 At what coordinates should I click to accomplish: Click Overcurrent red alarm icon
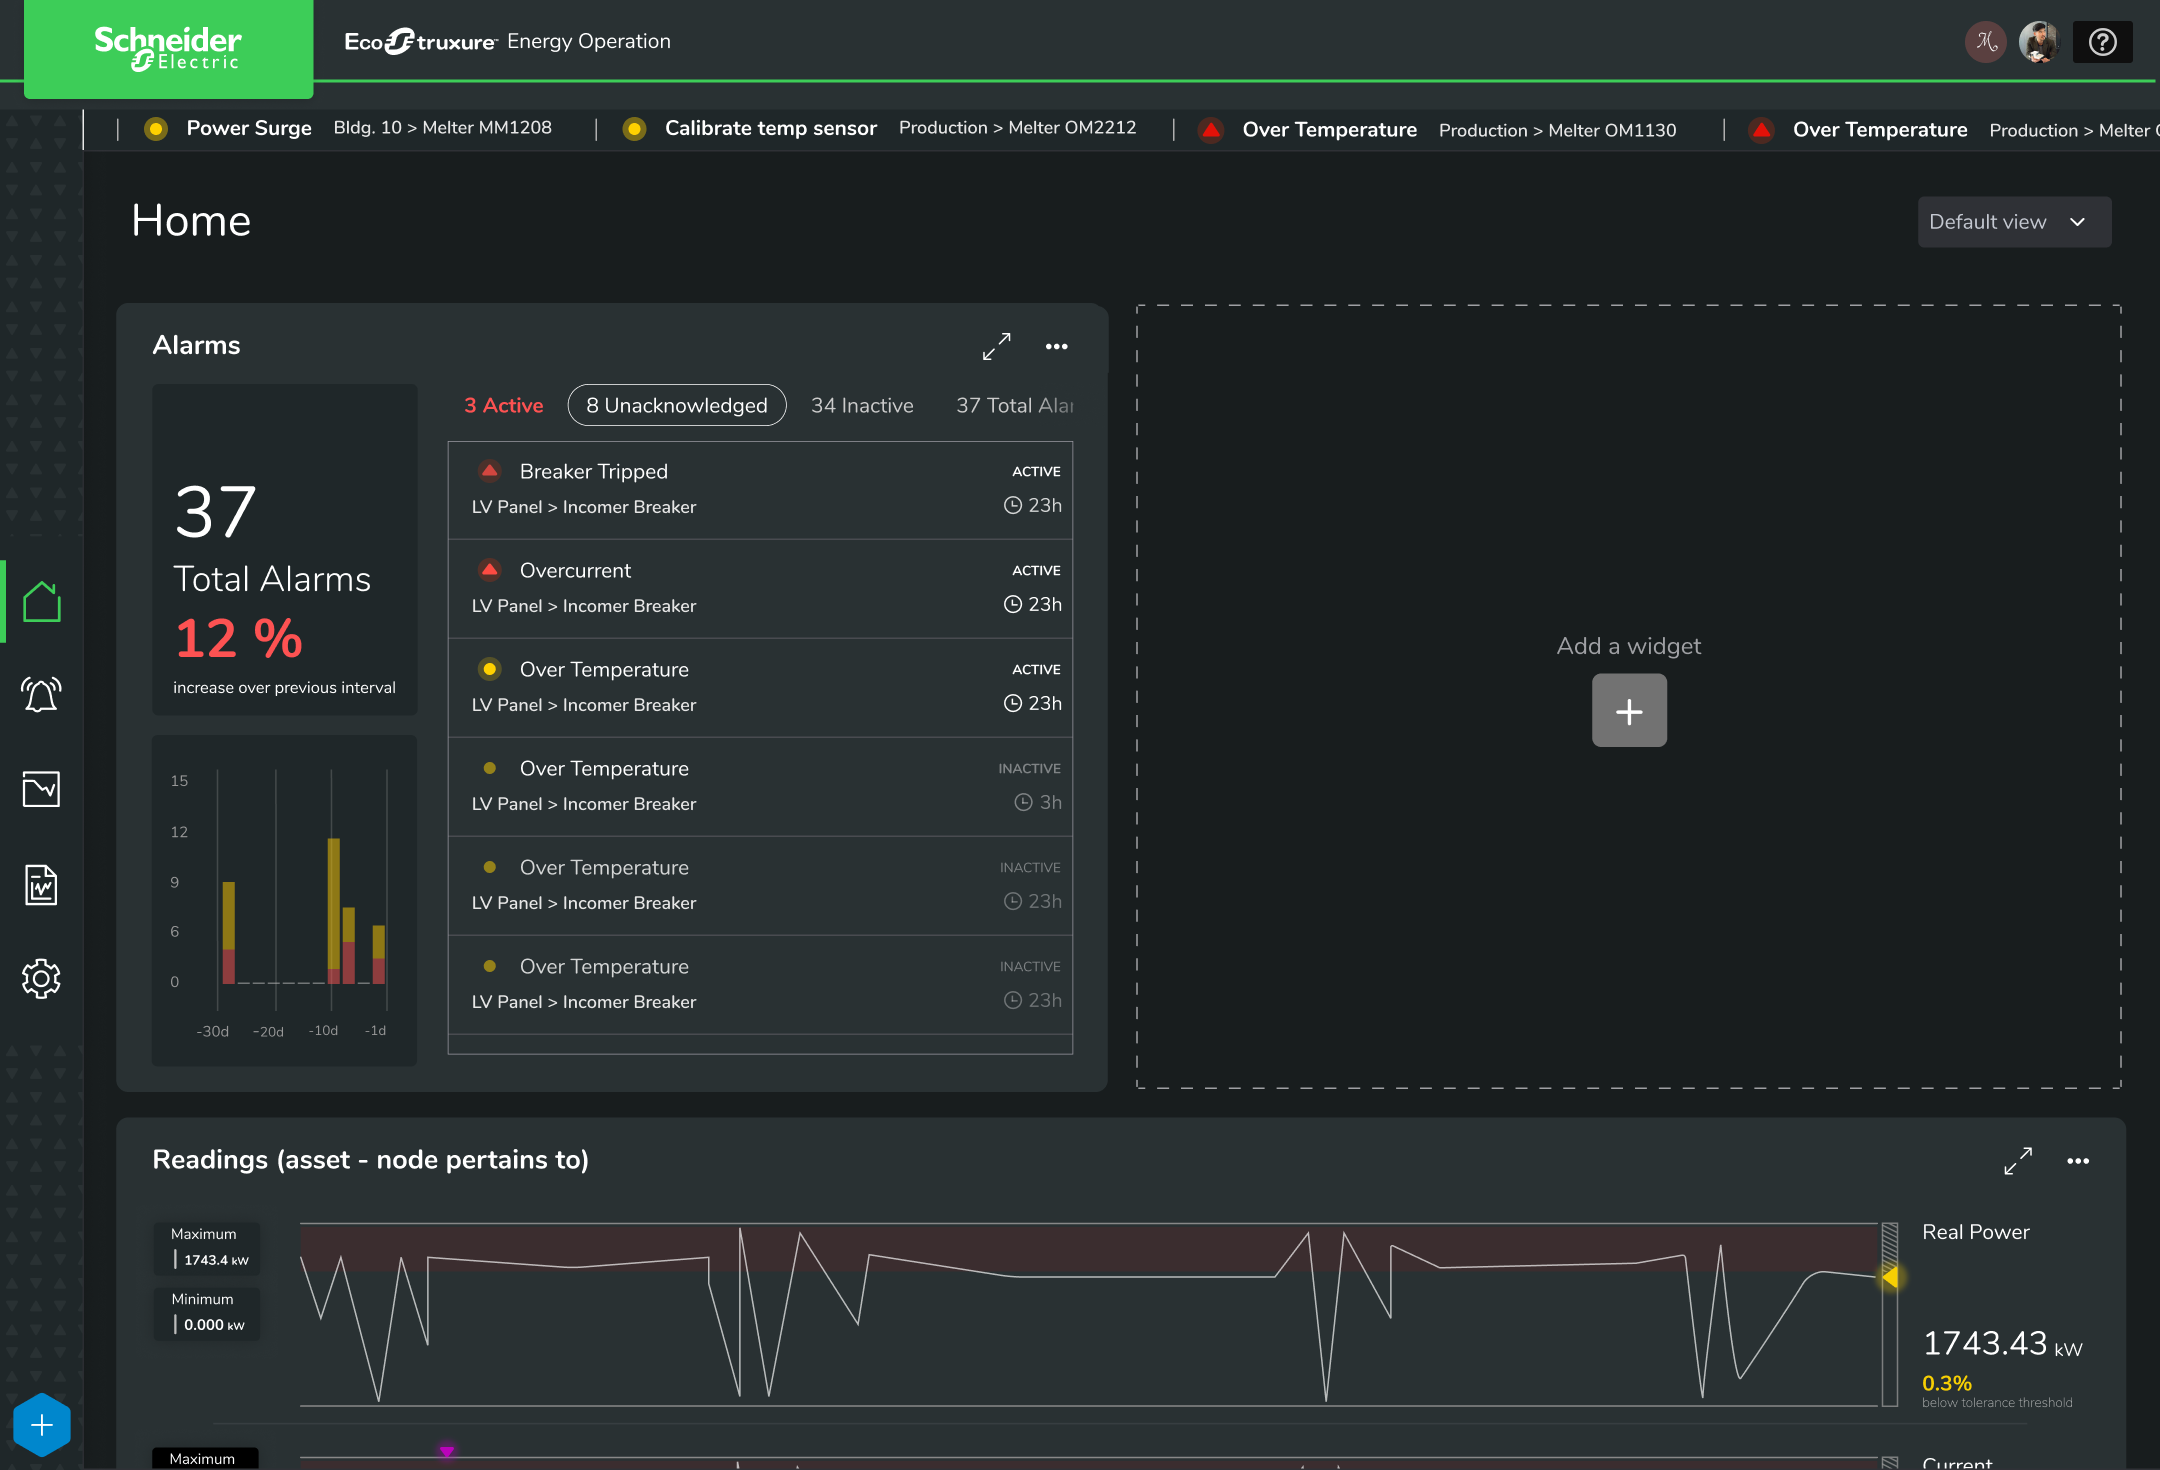[x=490, y=569]
